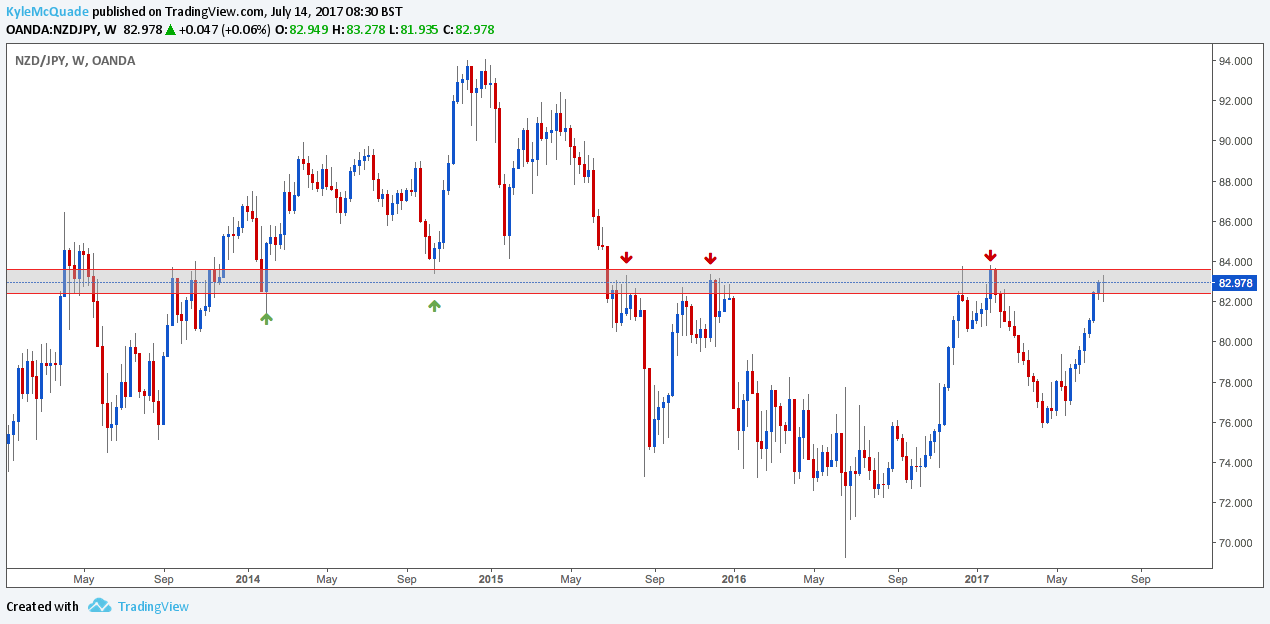Click the 70.000 price axis label
This screenshot has width=1270, height=624.
(1236, 543)
